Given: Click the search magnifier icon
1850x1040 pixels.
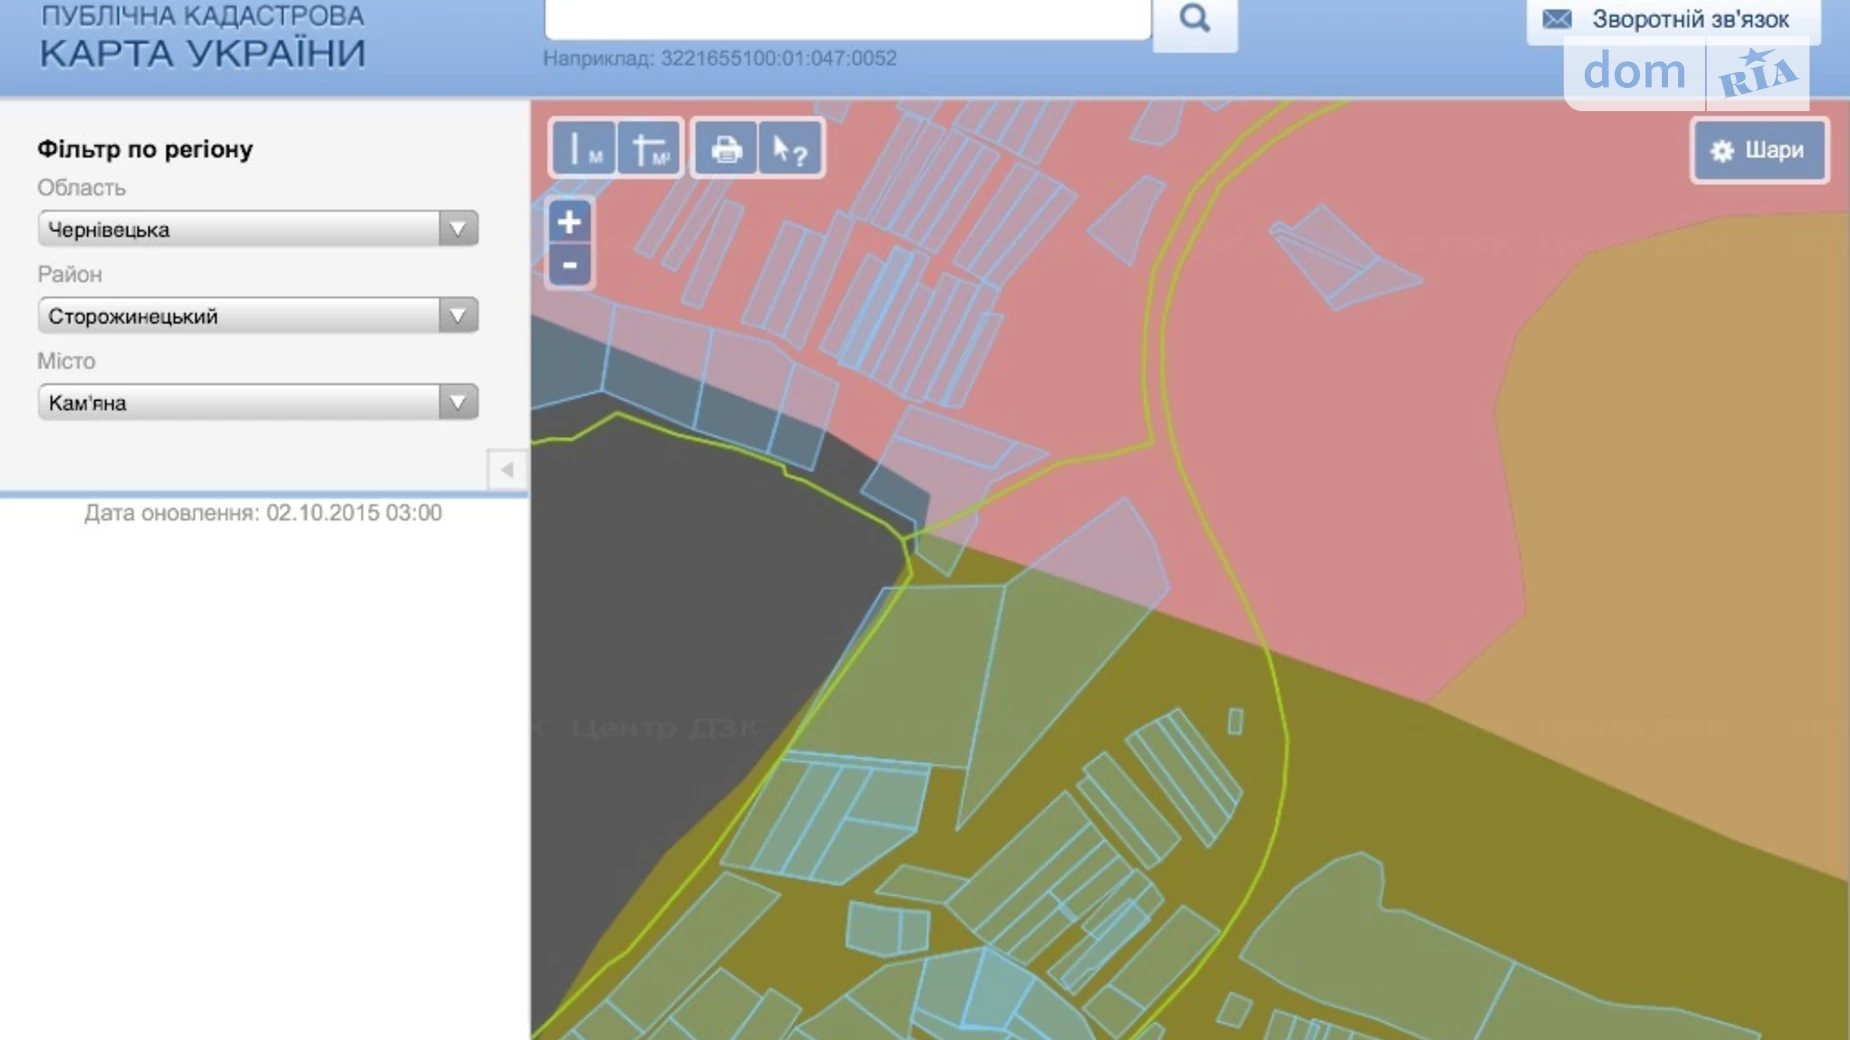Looking at the screenshot, I should click(x=1195, y=20).
